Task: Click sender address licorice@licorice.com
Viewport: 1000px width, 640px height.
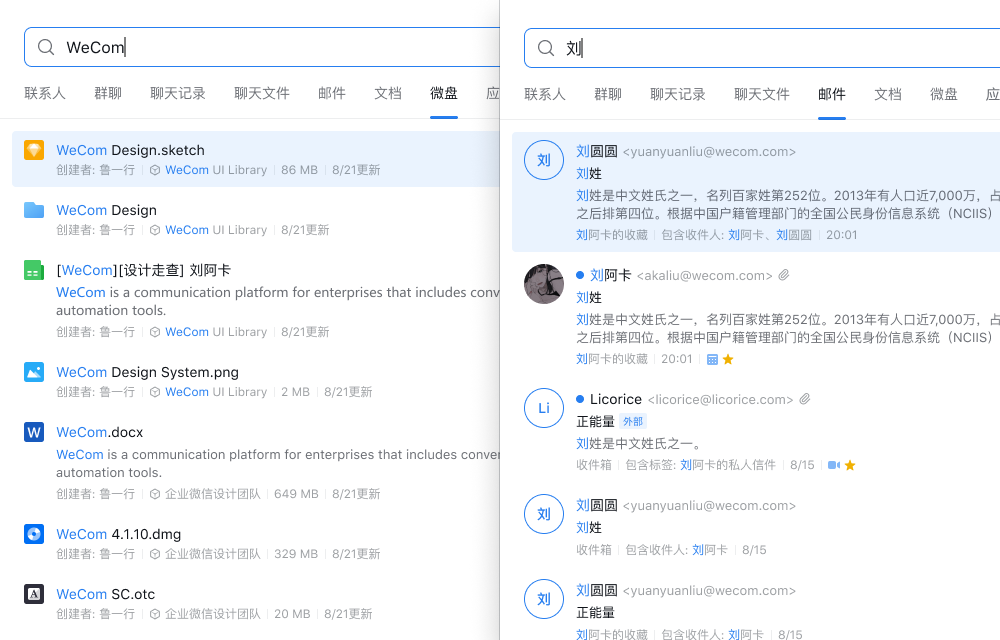Action: (x=720, y=400)
